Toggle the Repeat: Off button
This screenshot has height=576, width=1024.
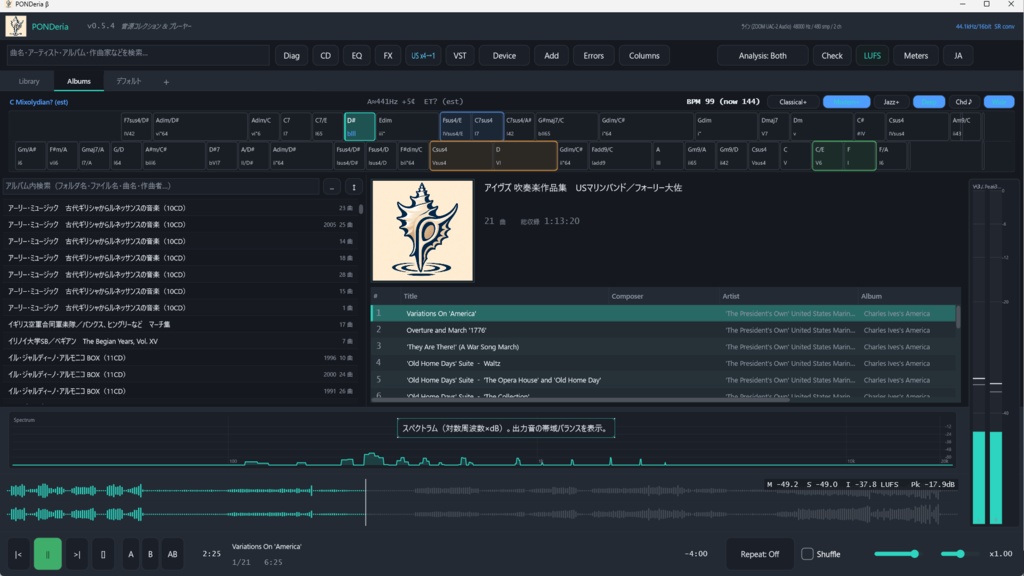click(x=760, y=554)
